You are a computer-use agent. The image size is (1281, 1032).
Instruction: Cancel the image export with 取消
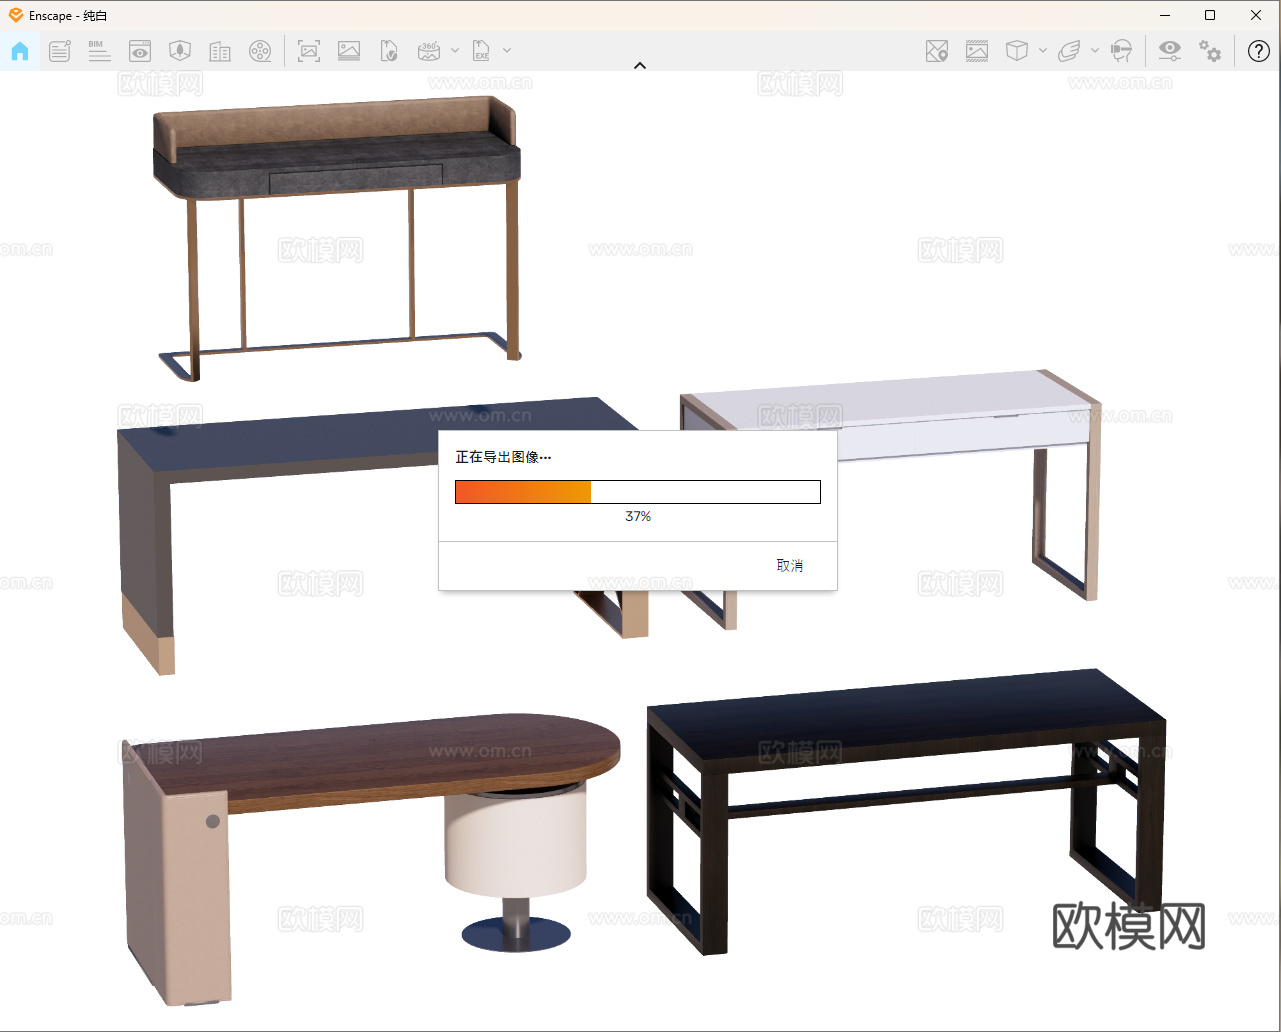(790, 566)
